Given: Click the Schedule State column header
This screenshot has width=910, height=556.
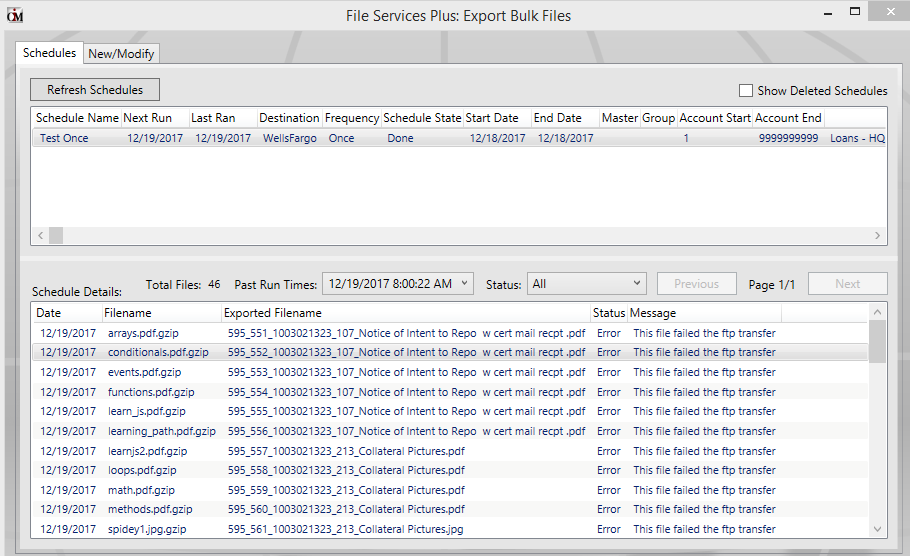Looking at the screenshot, I should click(422, 118).
